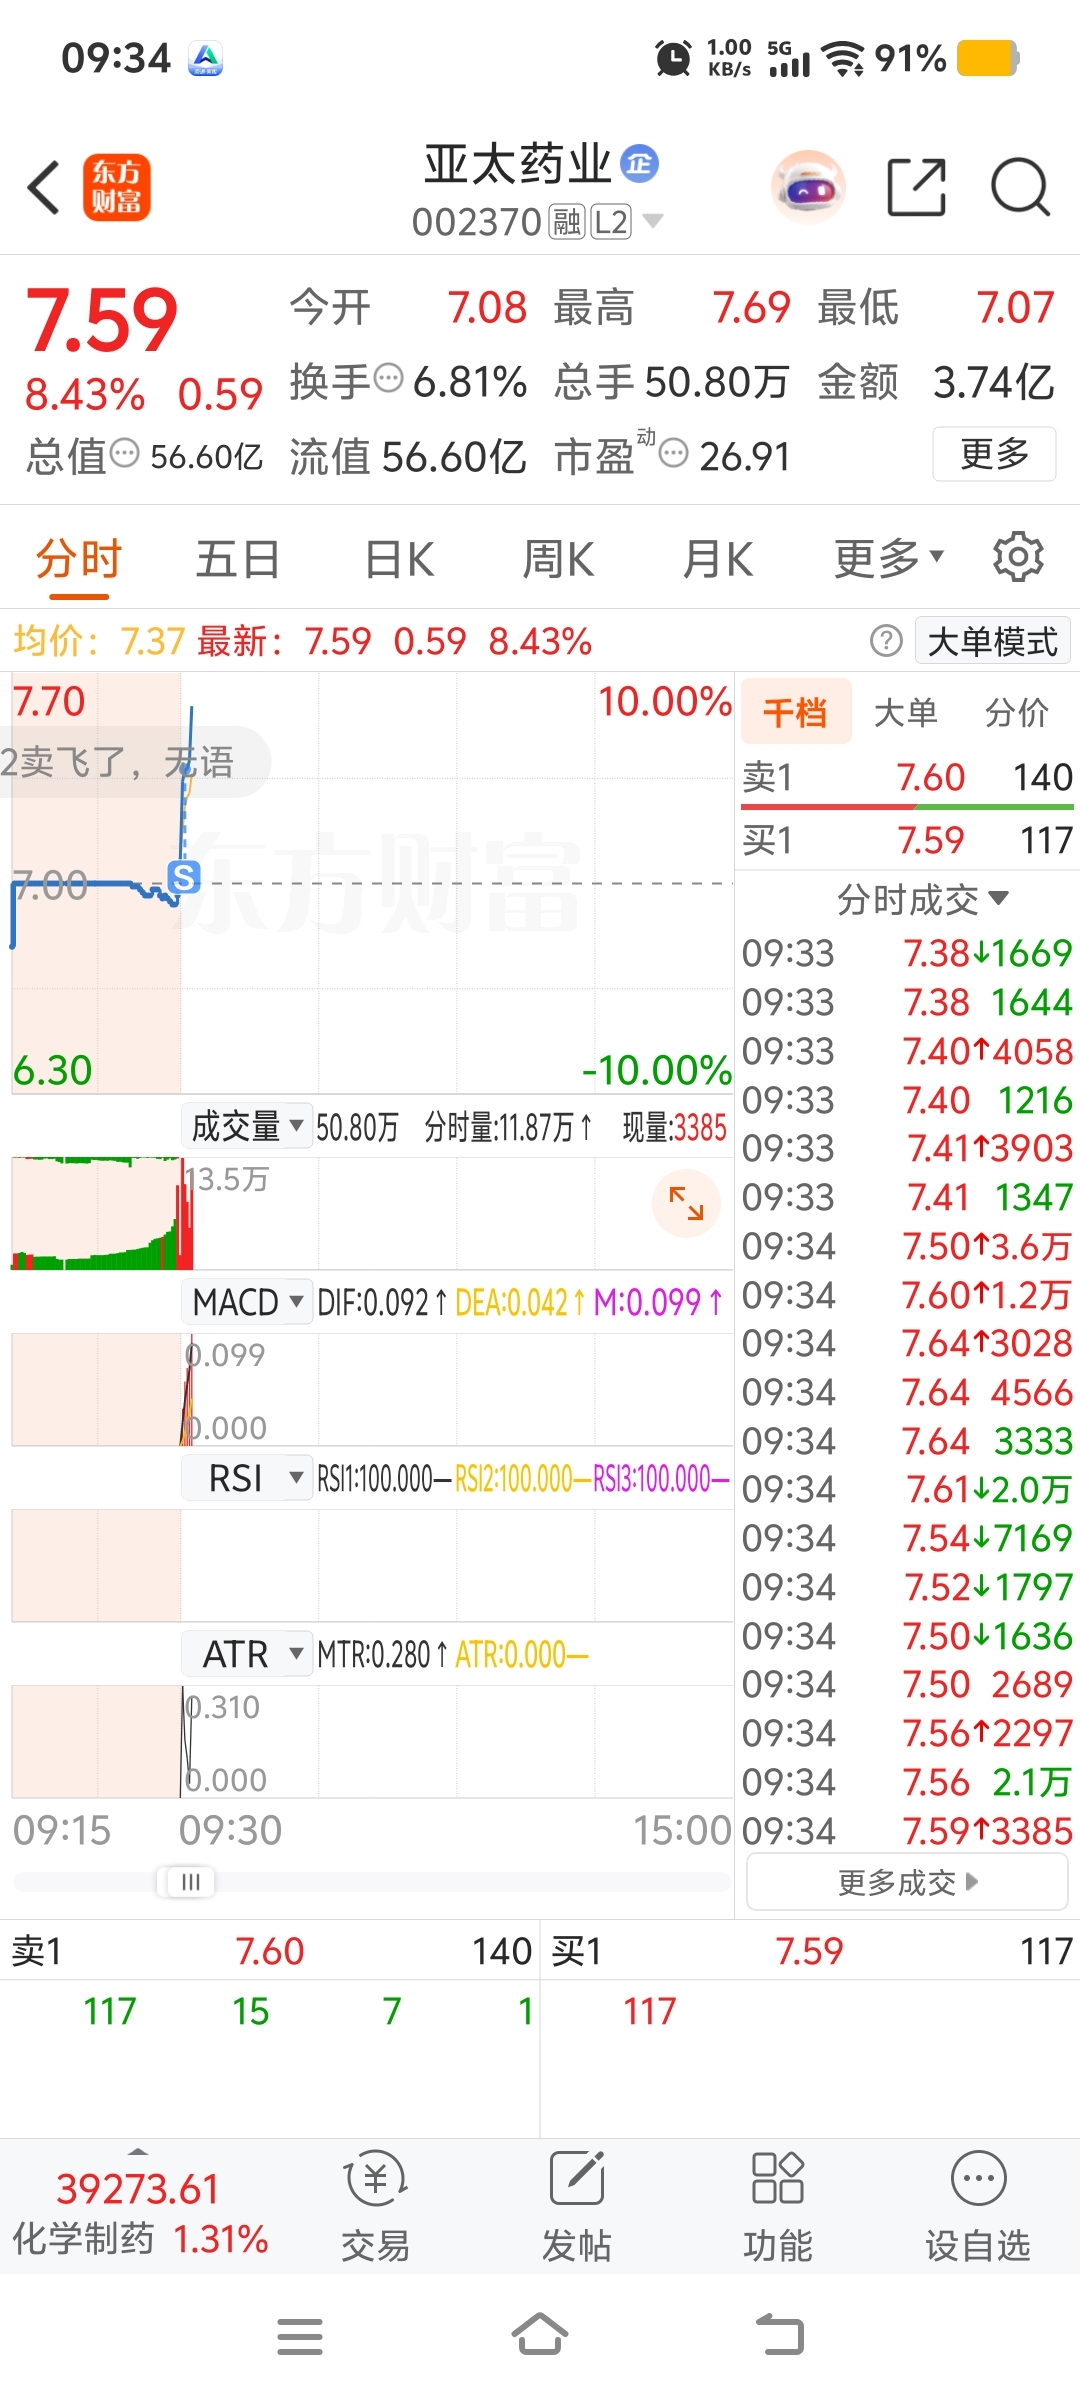
Task: Tap Android system back button
Action: [x=780, y=2335]
